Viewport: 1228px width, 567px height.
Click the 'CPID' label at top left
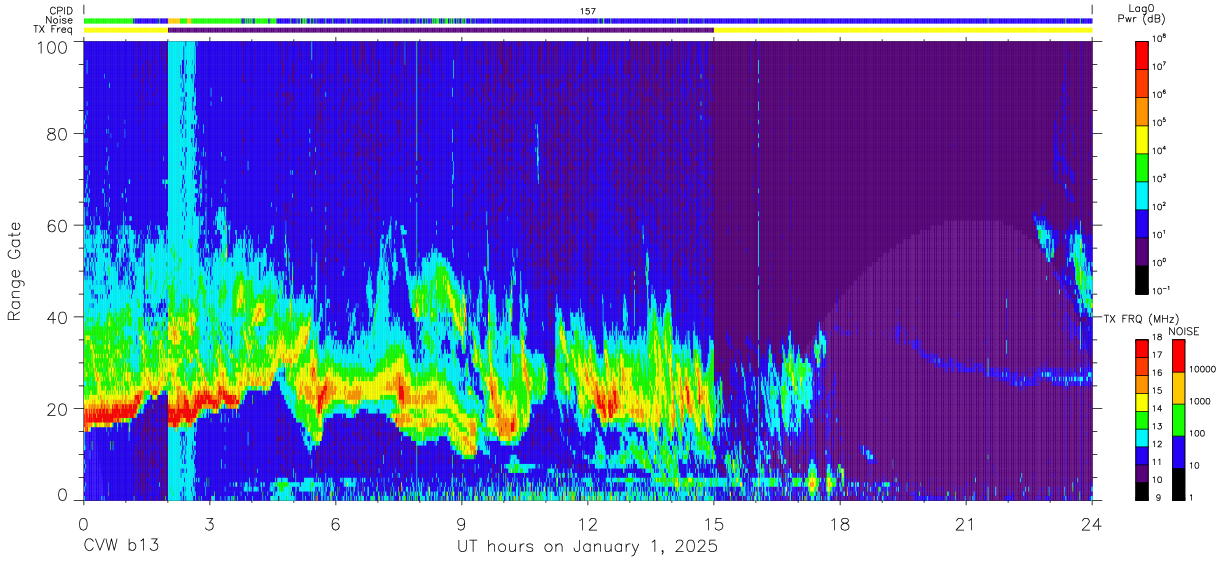pos(62,11)
